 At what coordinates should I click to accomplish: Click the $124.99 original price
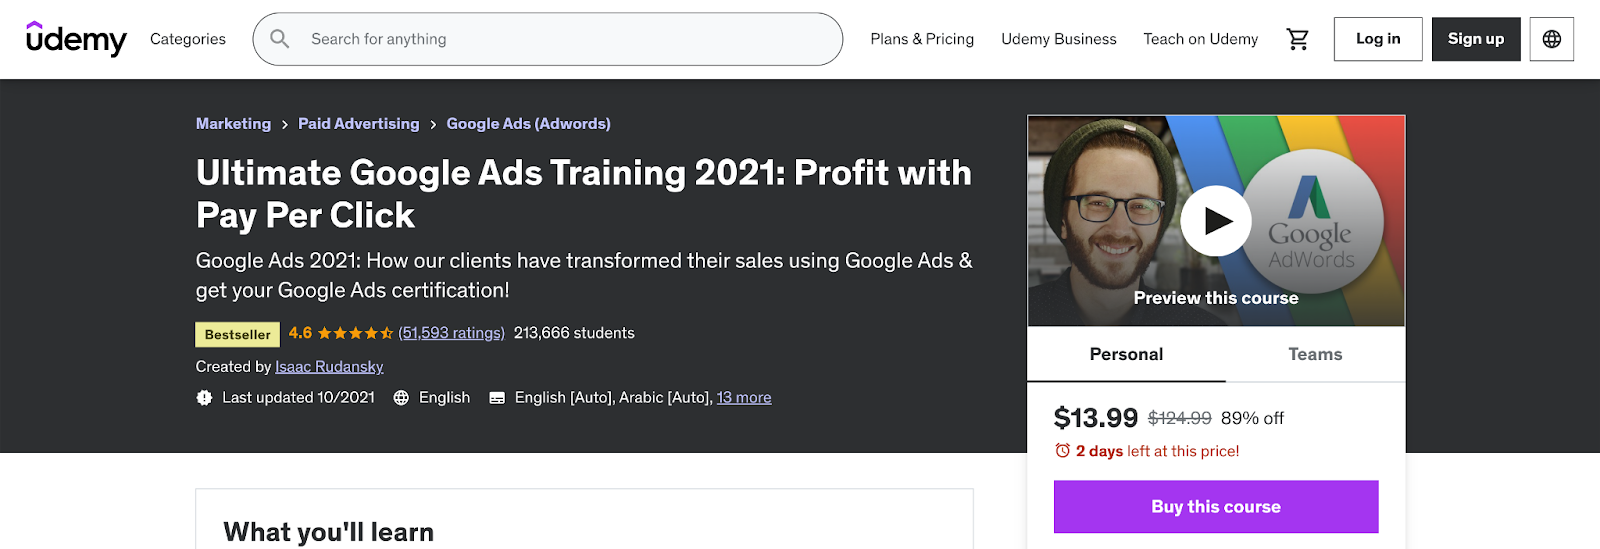coord(1180,418)
